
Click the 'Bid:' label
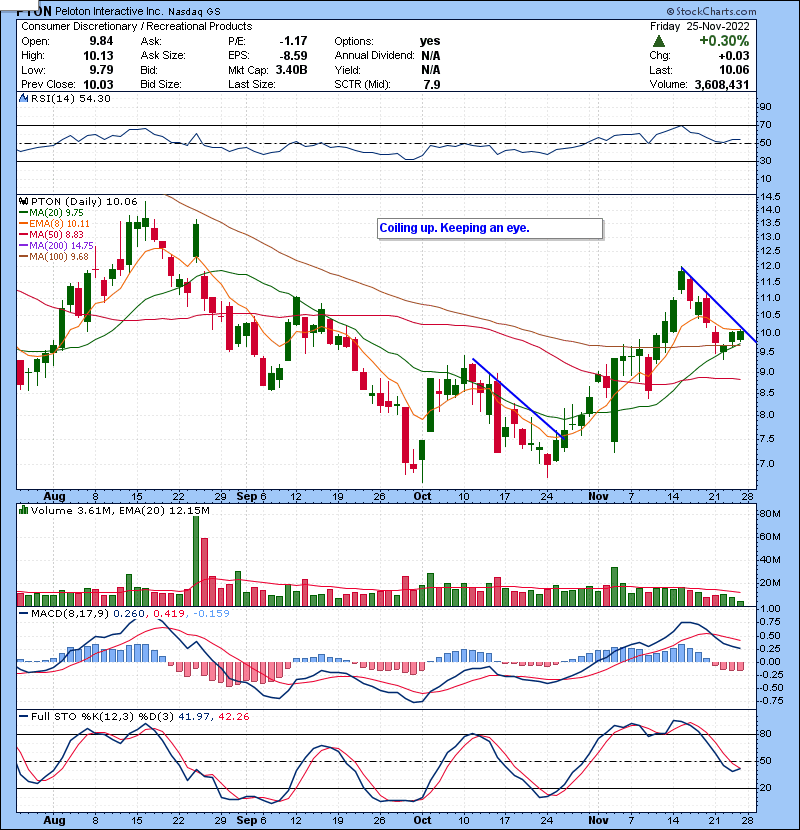(149, 70)
